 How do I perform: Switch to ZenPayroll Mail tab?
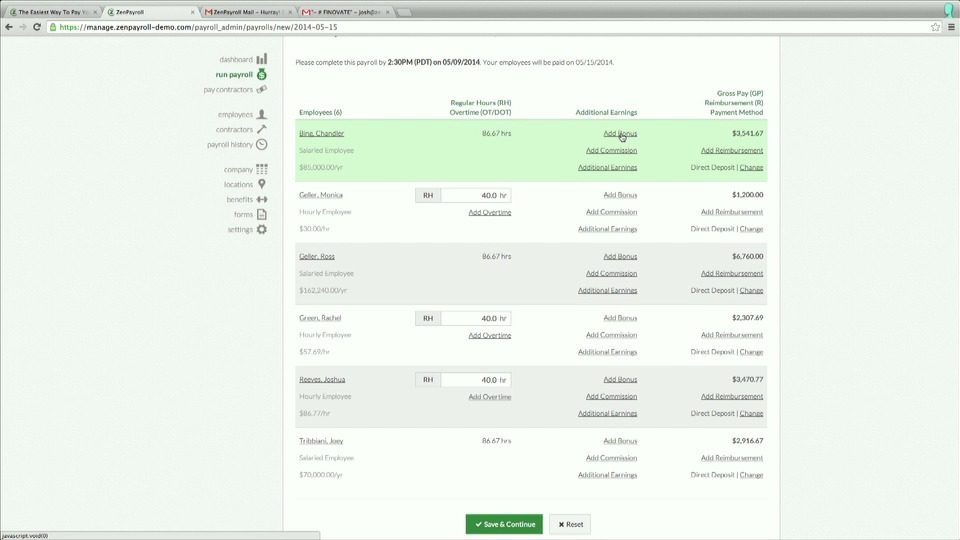click(x=246, y=12)
